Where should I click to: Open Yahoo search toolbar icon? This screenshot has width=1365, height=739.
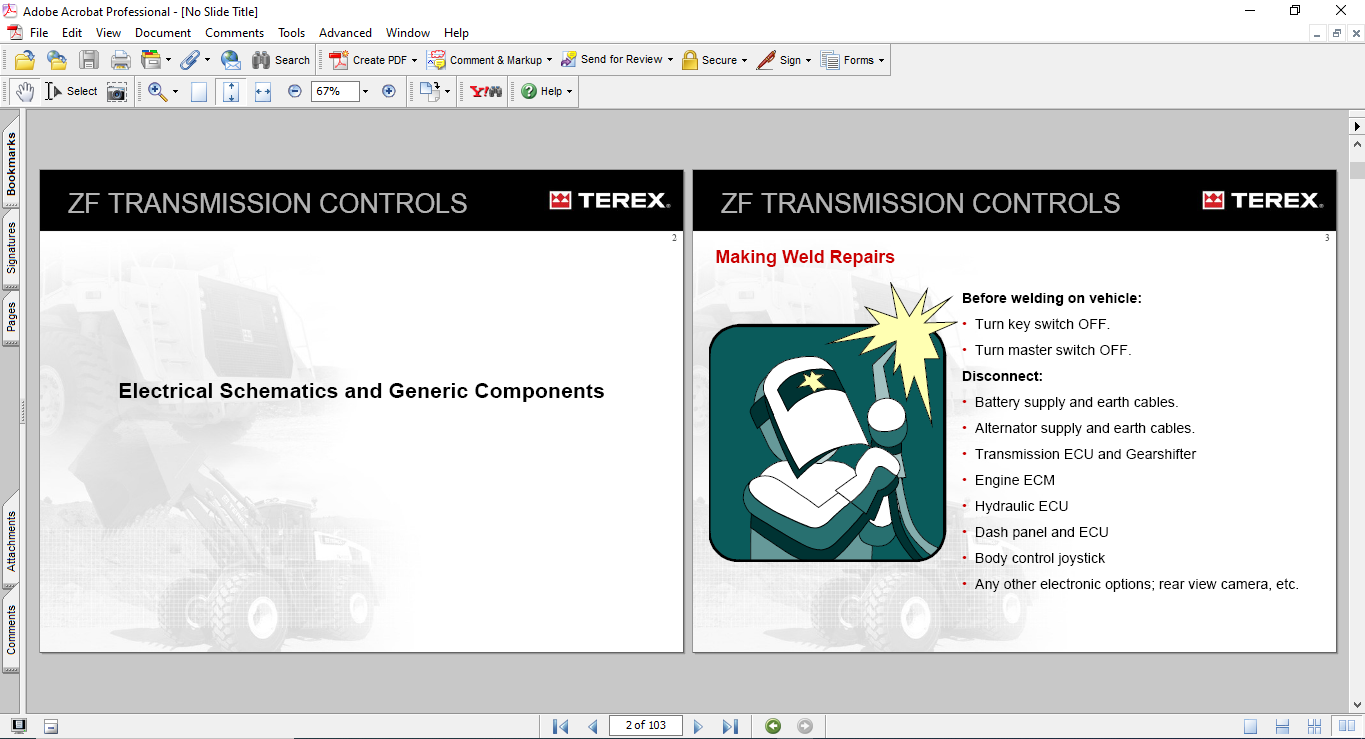(x=486, y=91)
